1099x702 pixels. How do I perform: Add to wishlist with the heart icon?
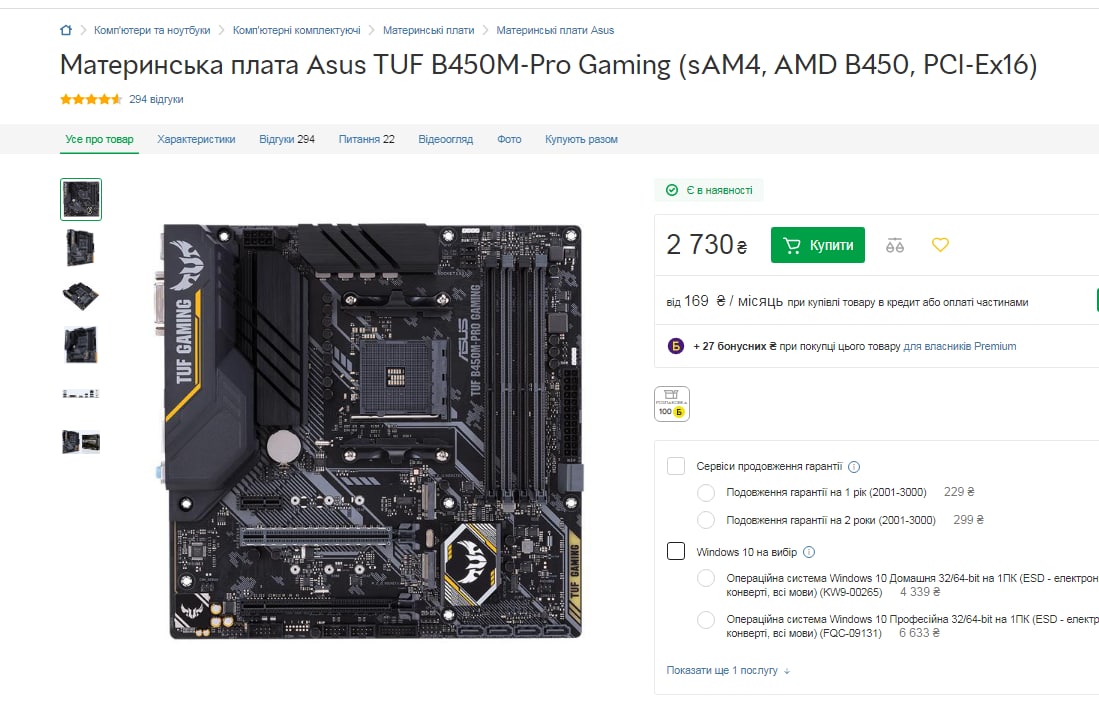[x=940, y=245]
